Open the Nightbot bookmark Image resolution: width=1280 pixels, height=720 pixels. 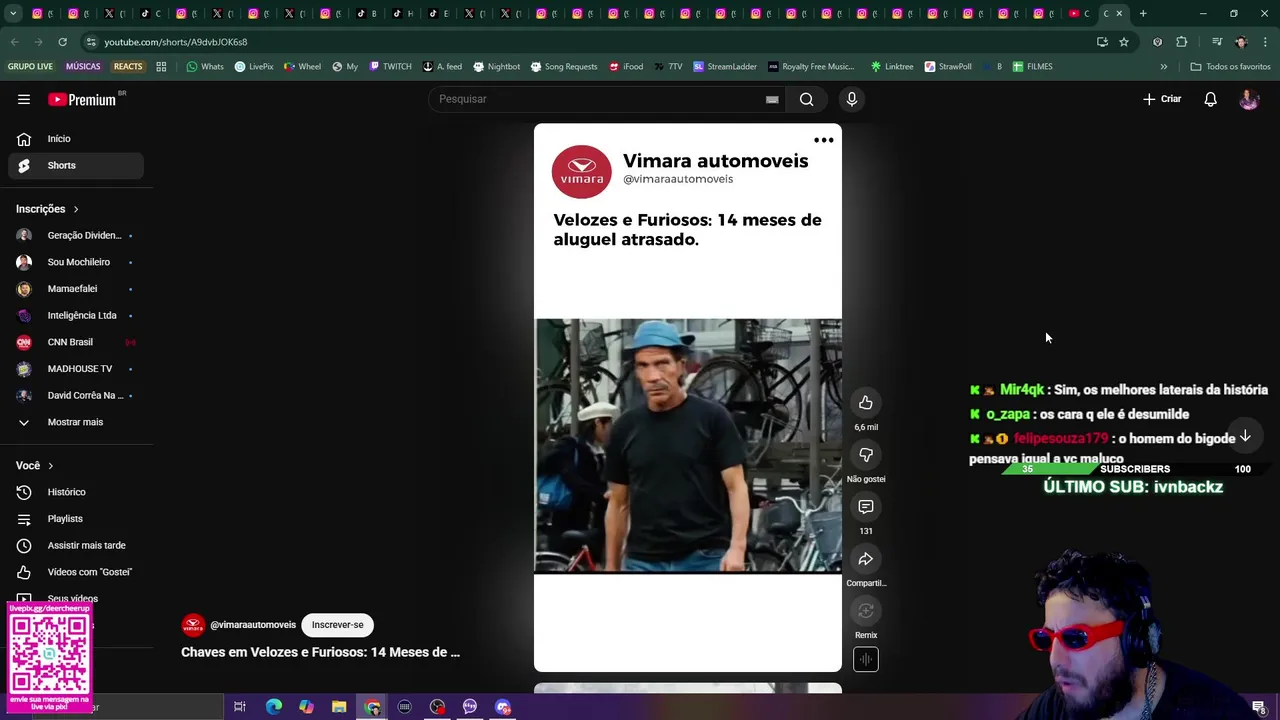(496, 67)
